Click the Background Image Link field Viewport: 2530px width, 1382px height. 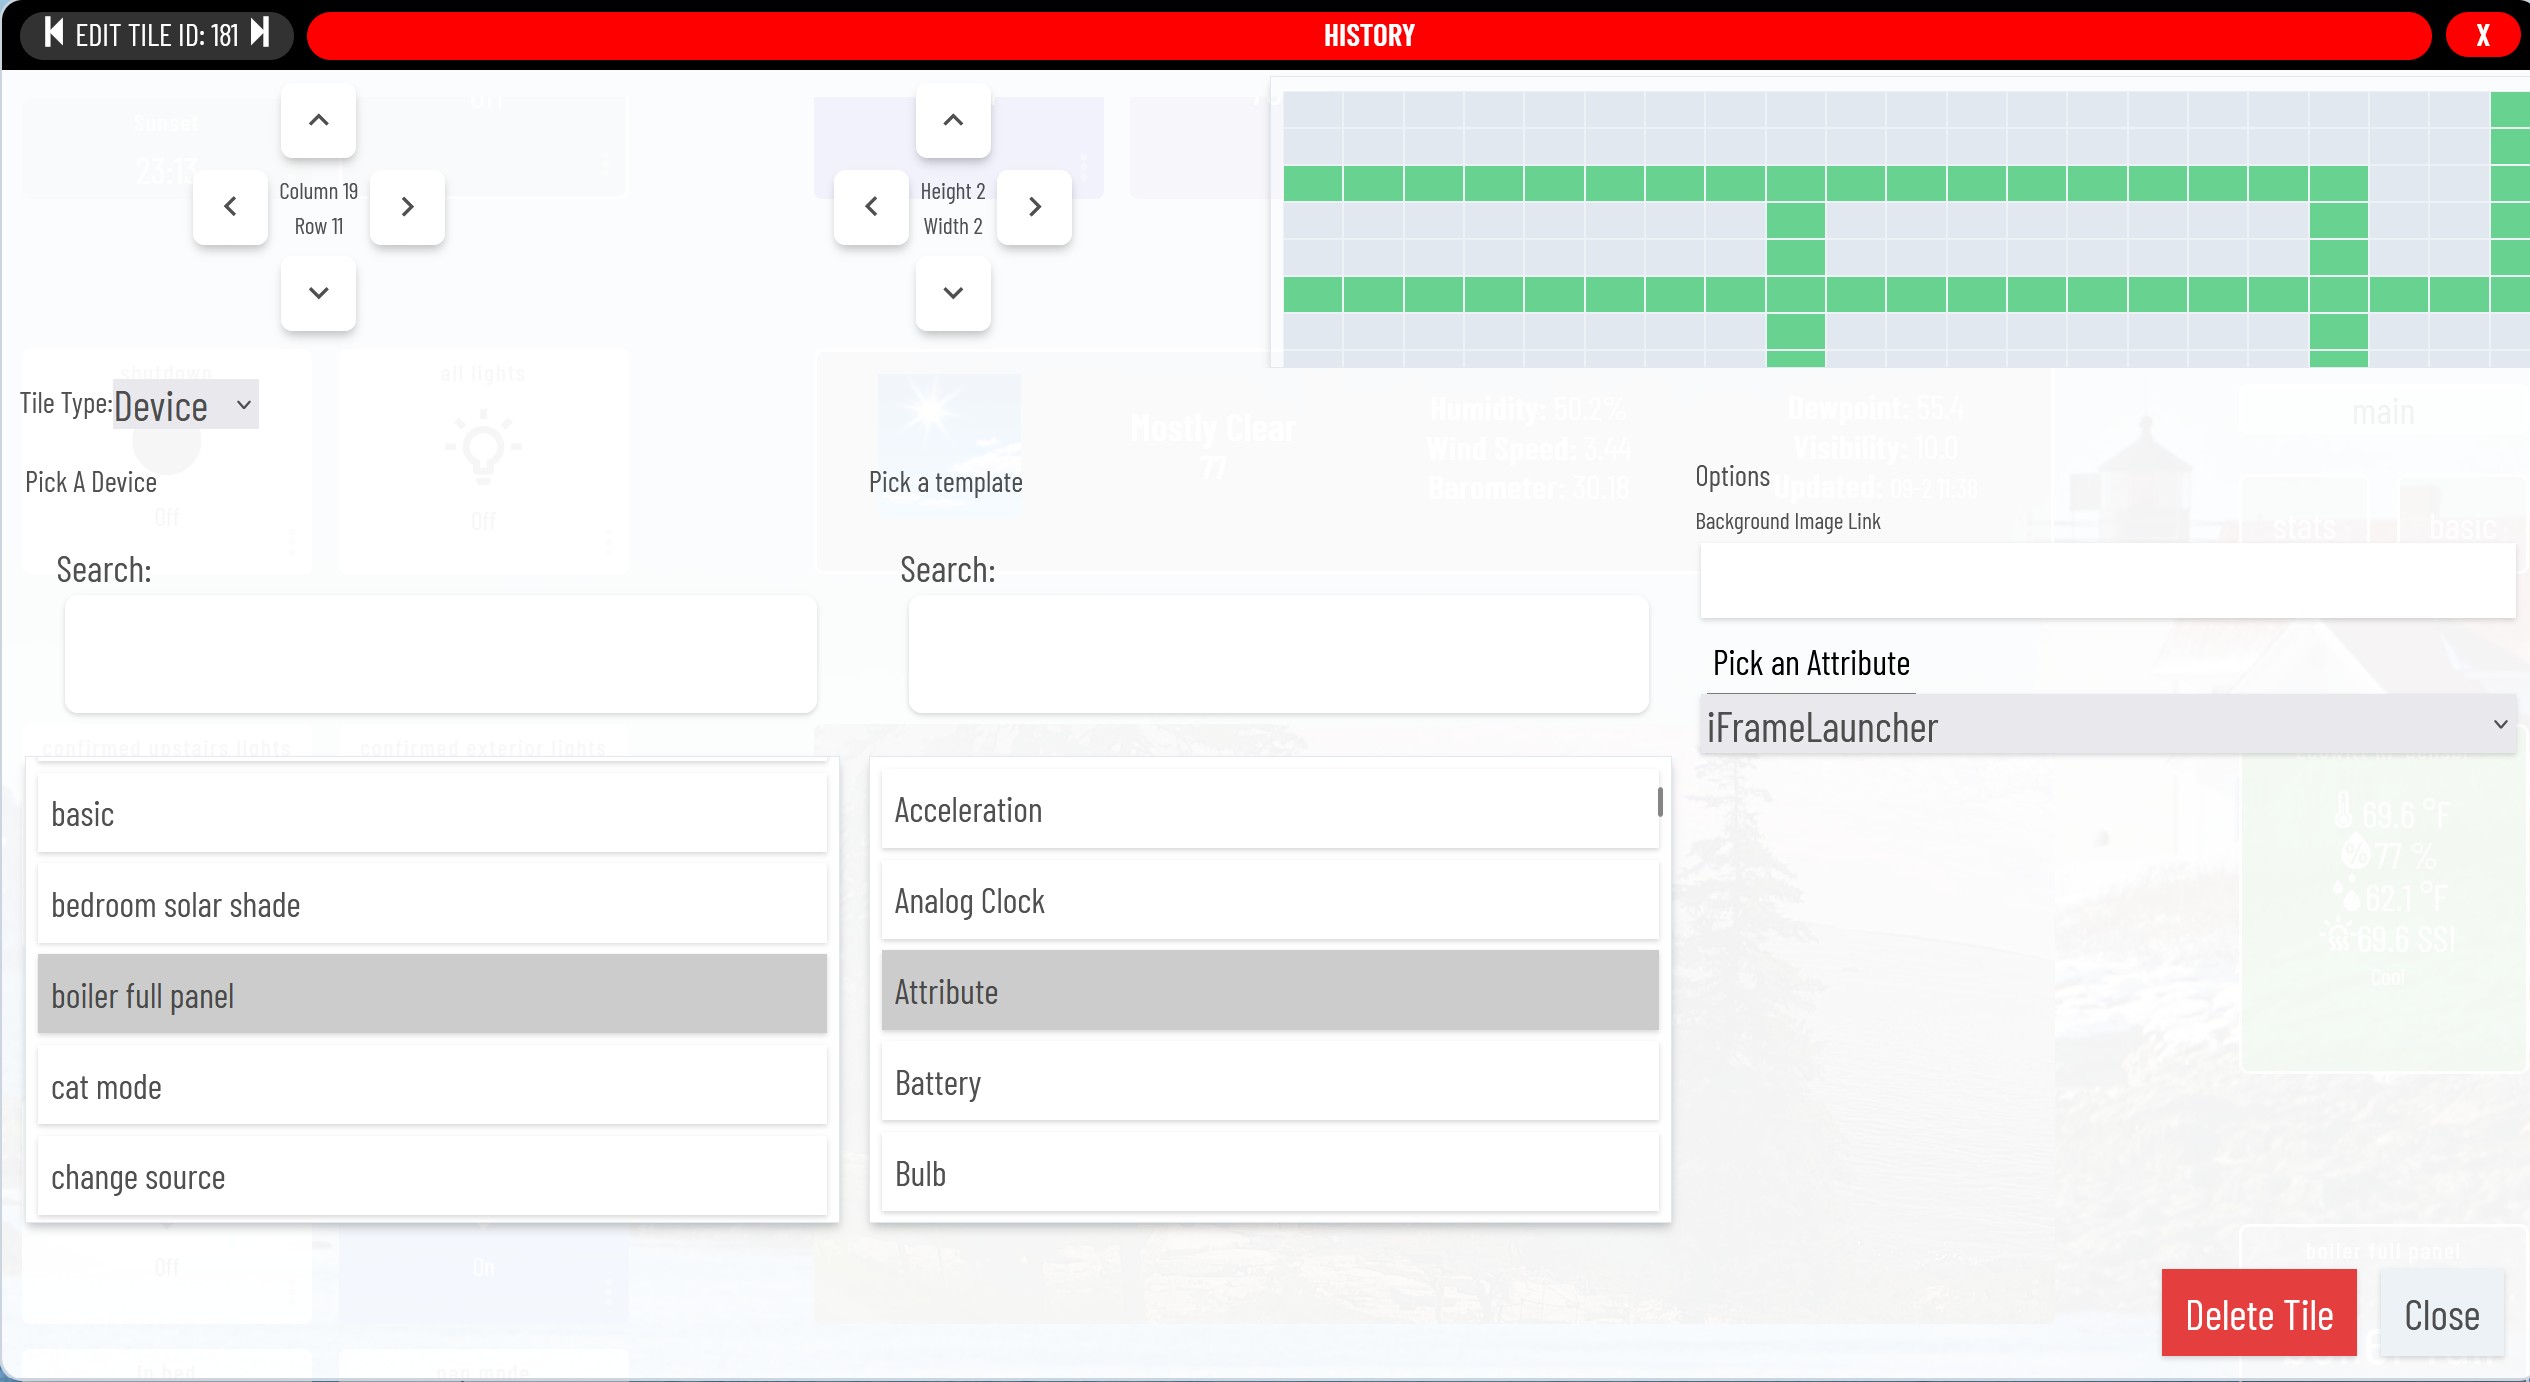(2106, 581)
